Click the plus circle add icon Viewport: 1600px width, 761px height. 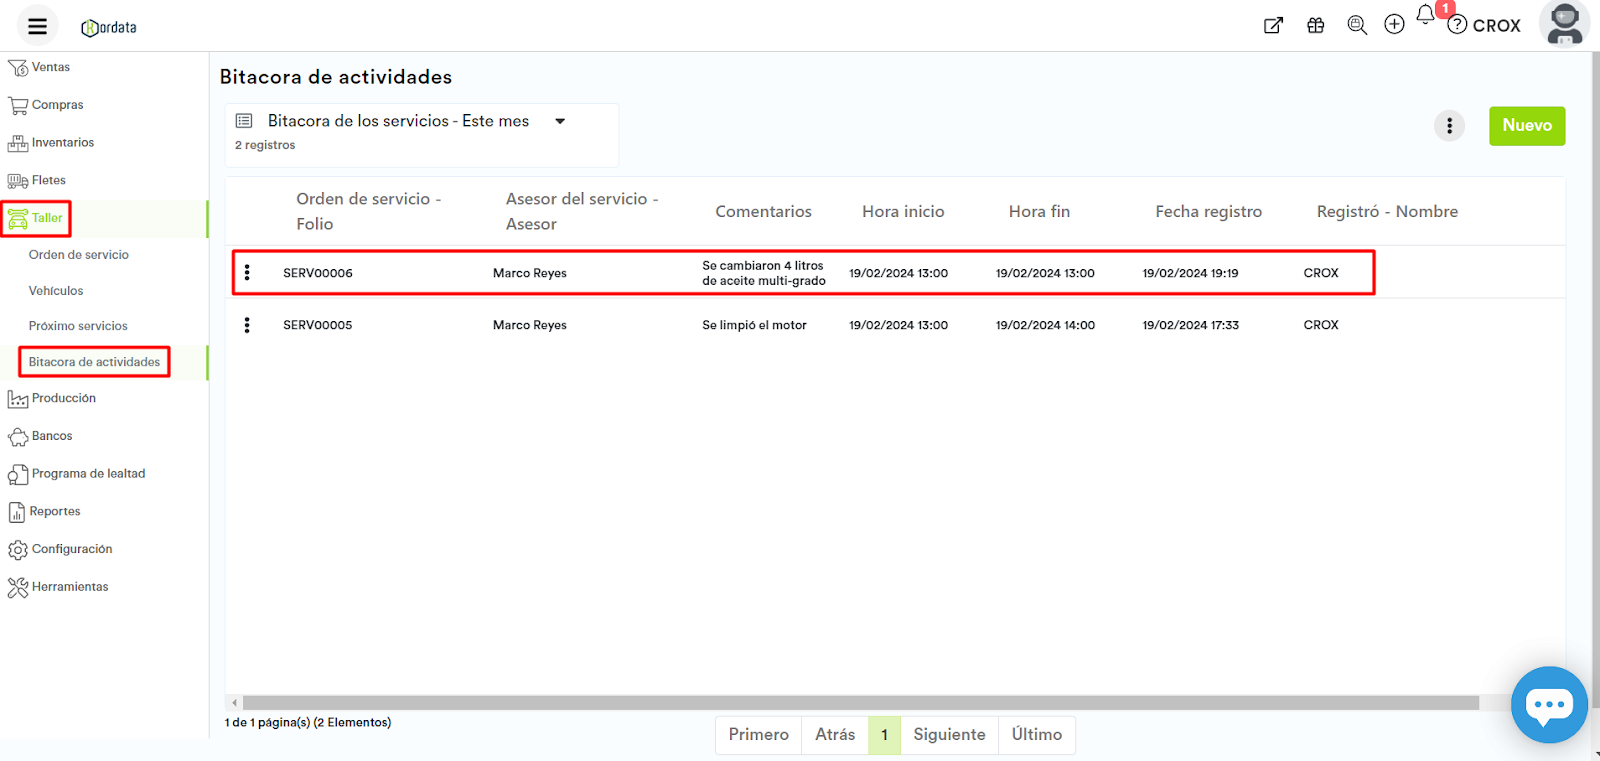coord(1394,25)
